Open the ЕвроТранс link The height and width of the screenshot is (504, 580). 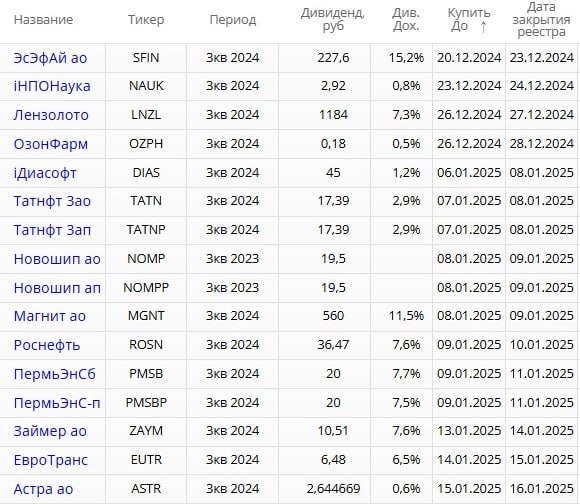point(50,460)
